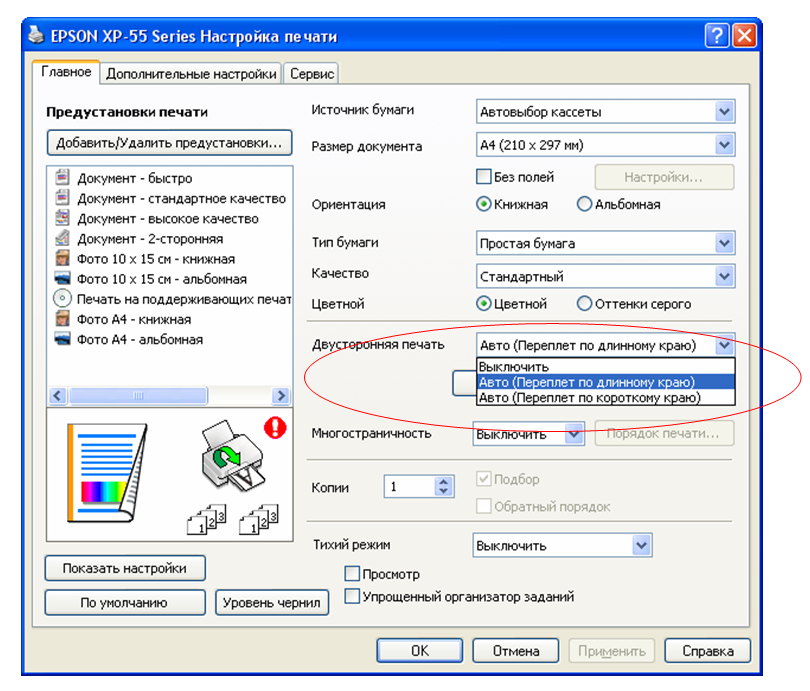810x691 pixels.
Task: Select Книжная orientation
Action: click(x=483, y=204)
